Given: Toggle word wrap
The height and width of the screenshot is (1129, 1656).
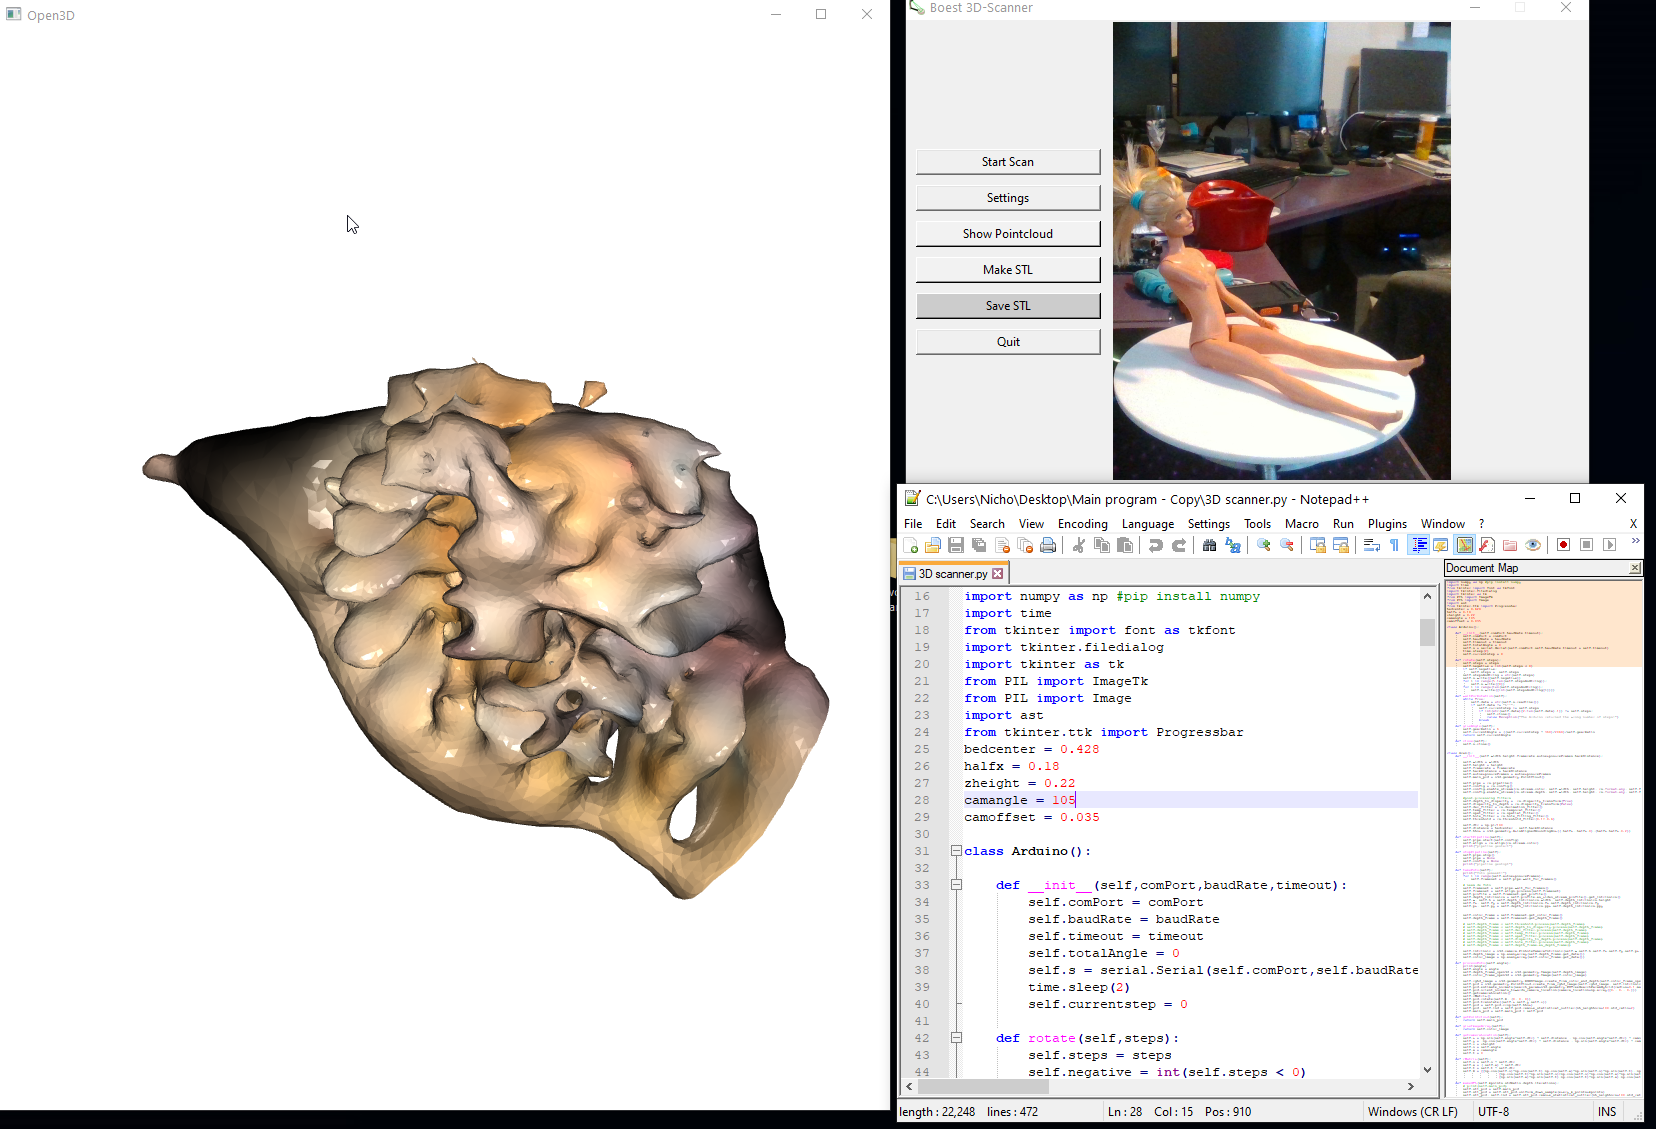Looking at the screenshot, I should [x=1370, y=545].
